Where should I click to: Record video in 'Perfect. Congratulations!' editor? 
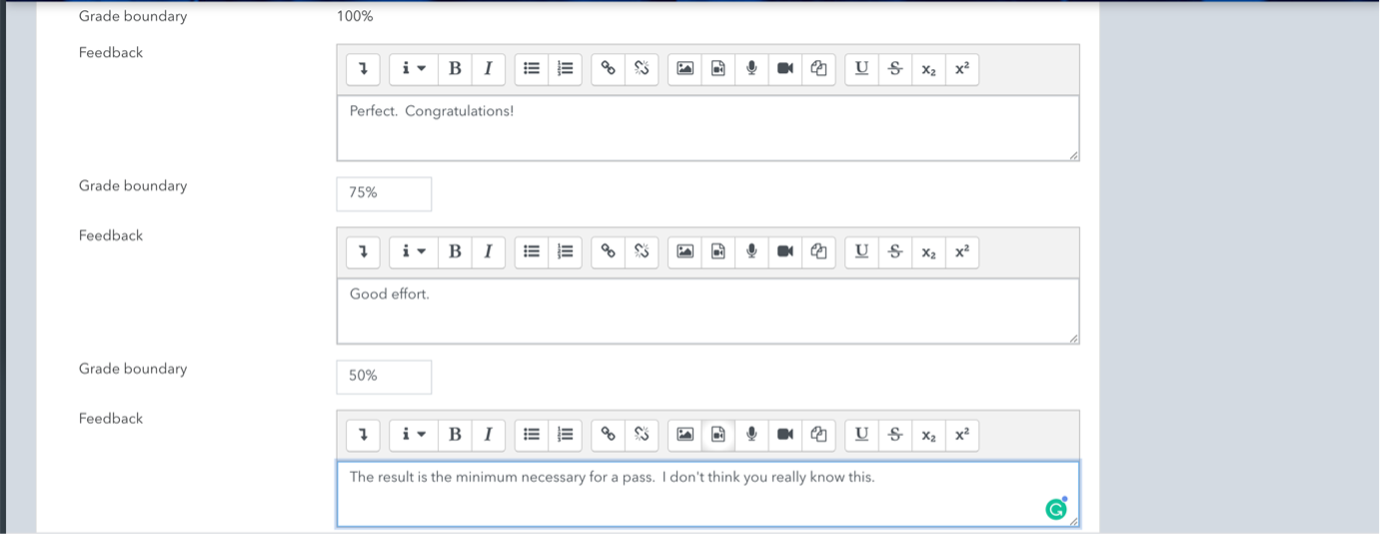tap(785, 69)
